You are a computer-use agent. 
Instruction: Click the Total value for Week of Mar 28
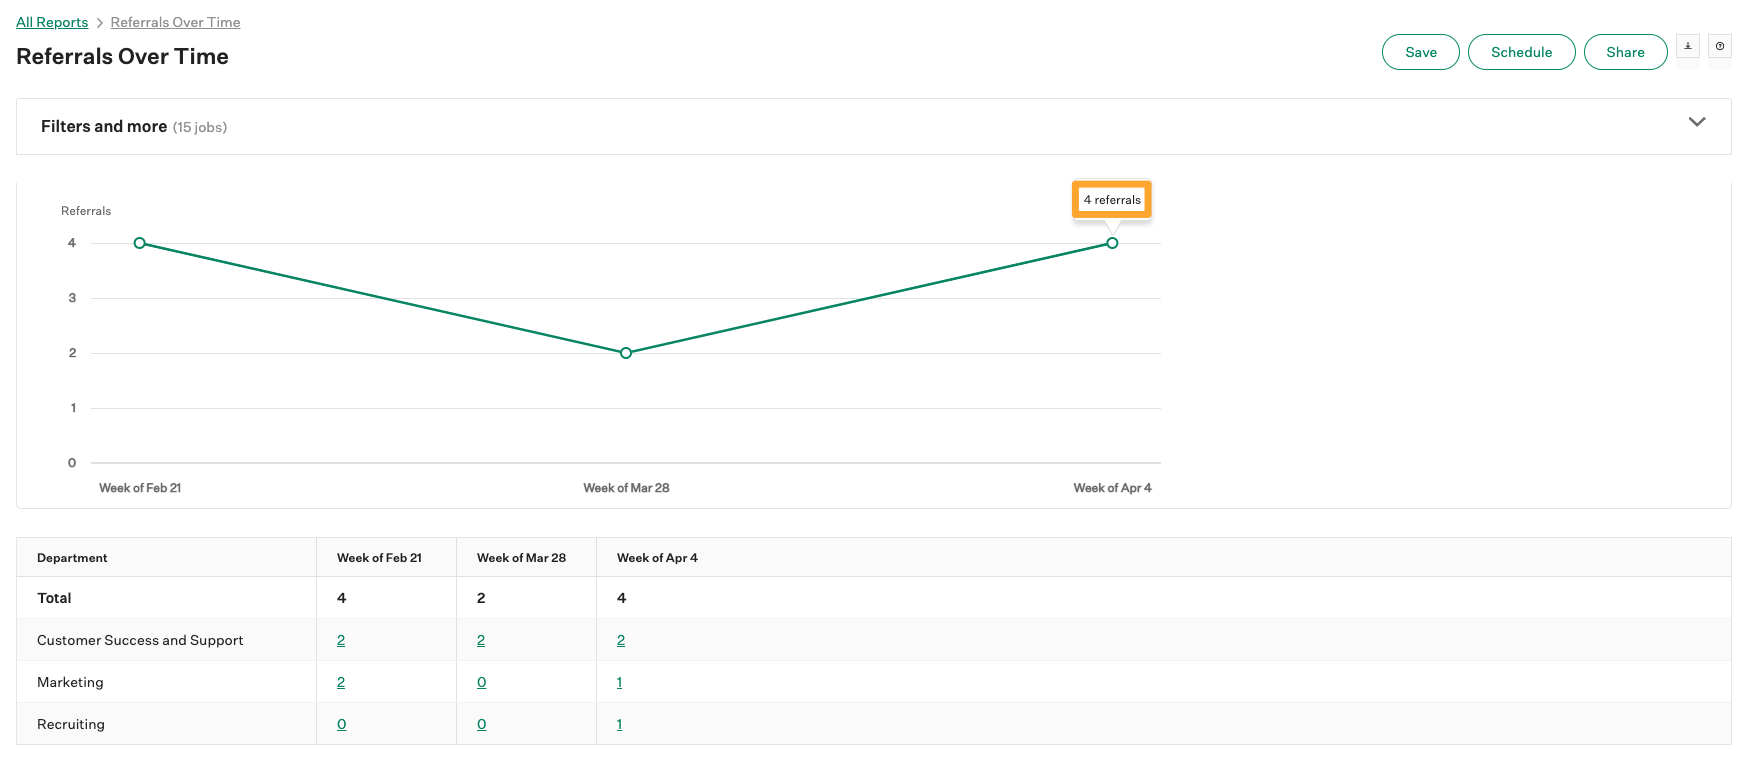(481, 598)
